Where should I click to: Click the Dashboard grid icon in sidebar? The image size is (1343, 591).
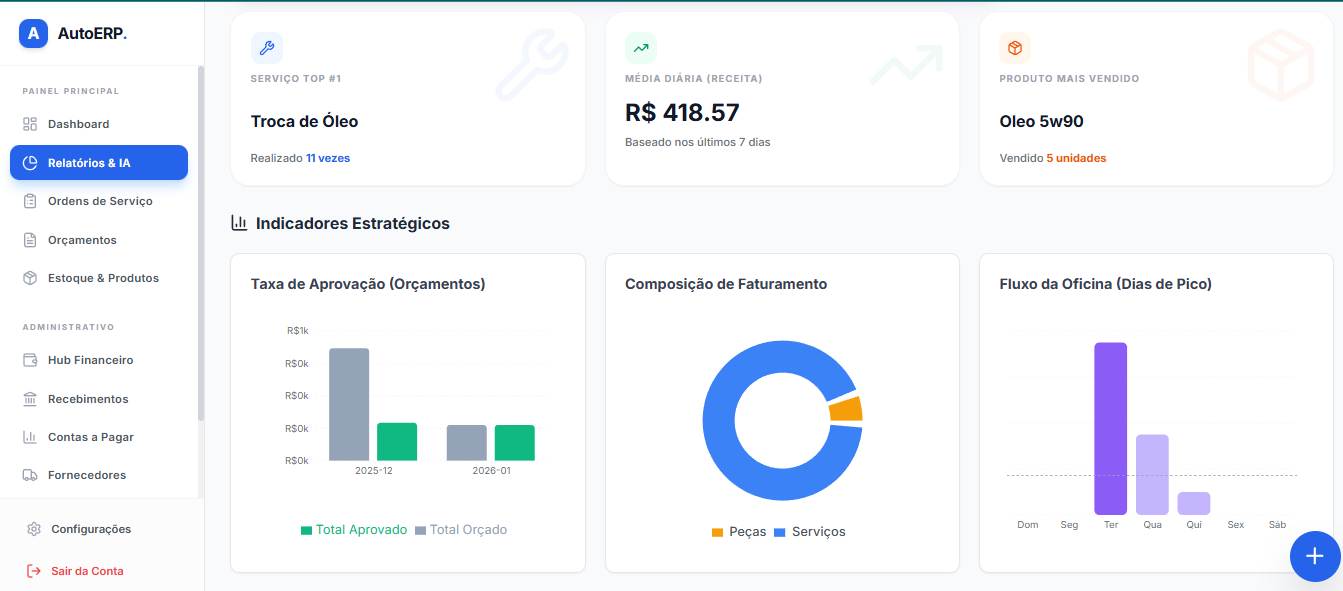point(30,124)
